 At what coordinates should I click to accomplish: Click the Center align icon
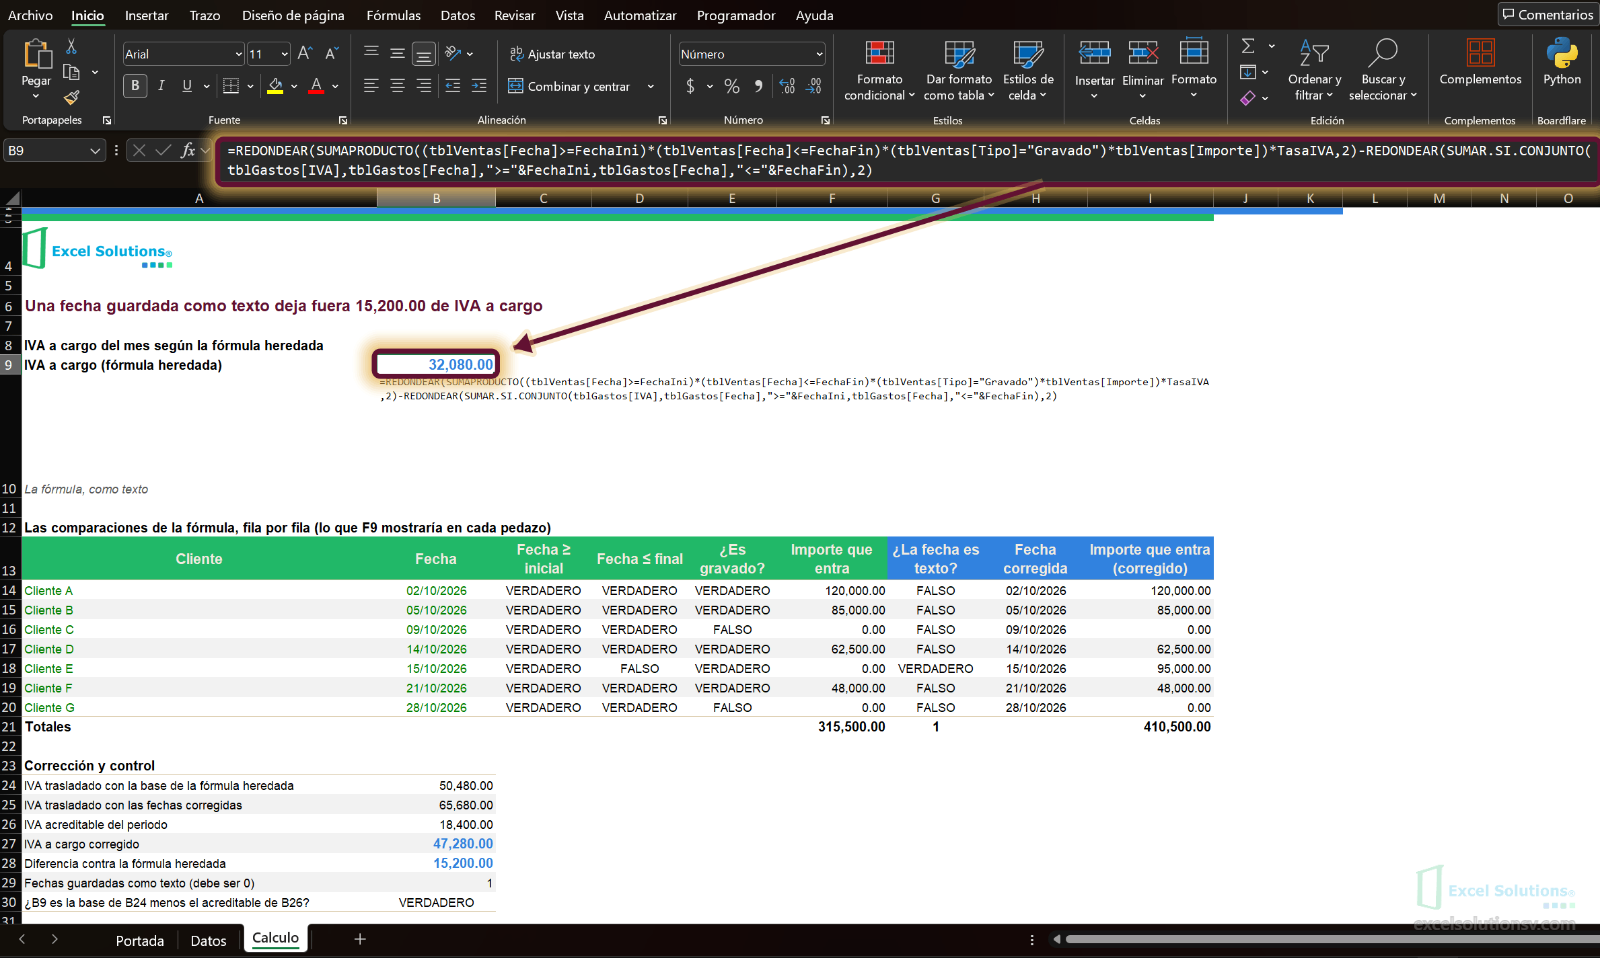(x=397, y=86)
